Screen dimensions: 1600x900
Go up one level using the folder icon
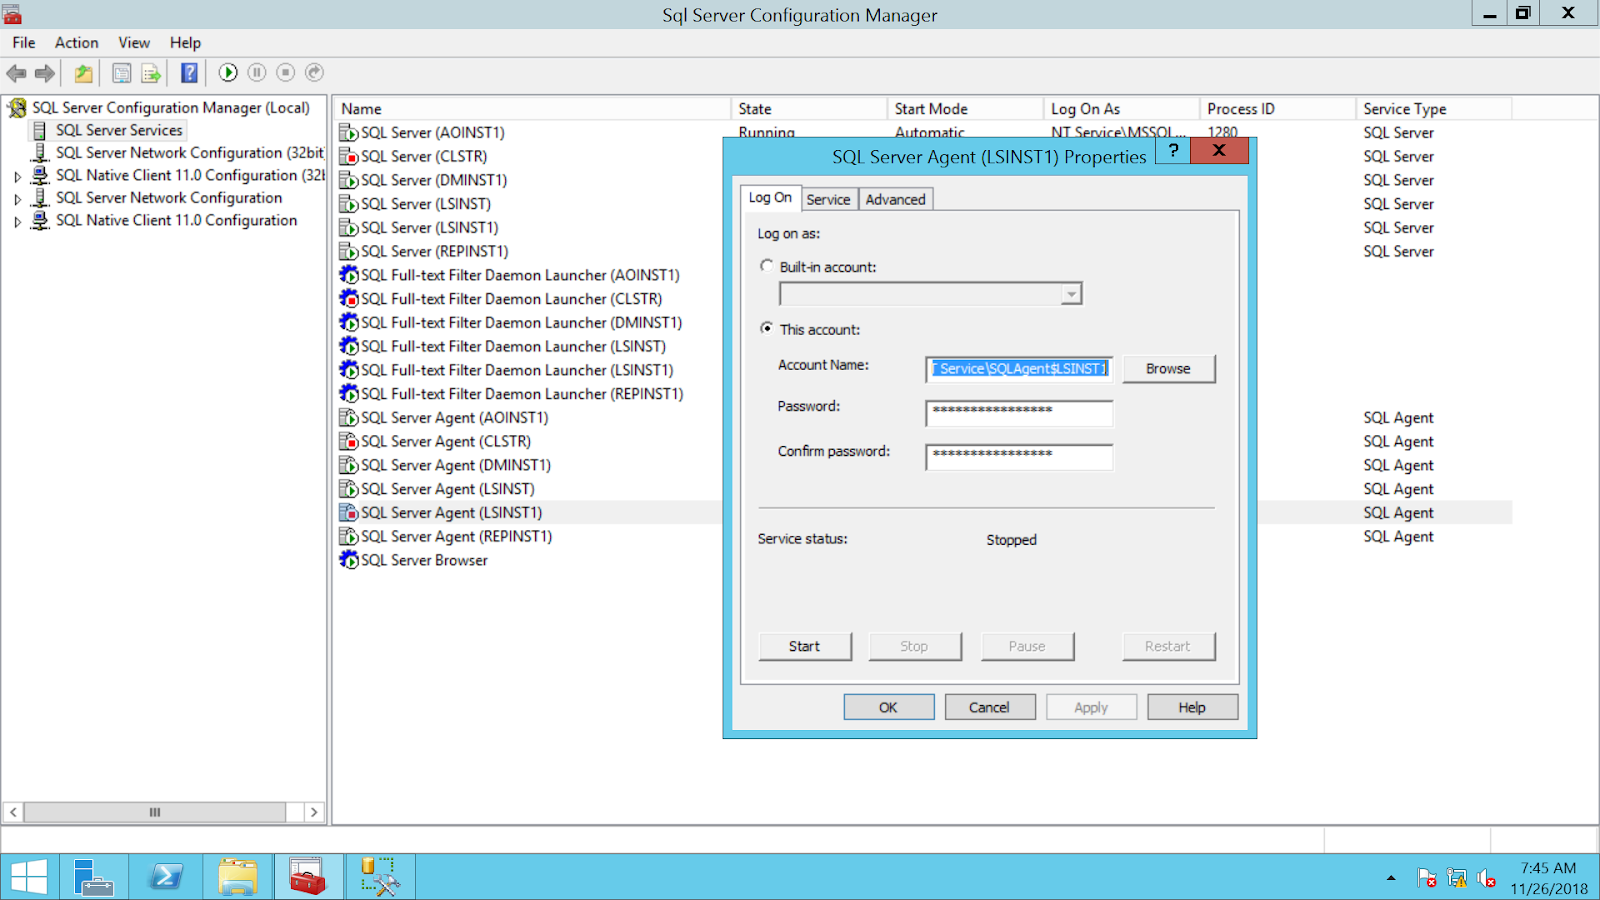(84, 73)
